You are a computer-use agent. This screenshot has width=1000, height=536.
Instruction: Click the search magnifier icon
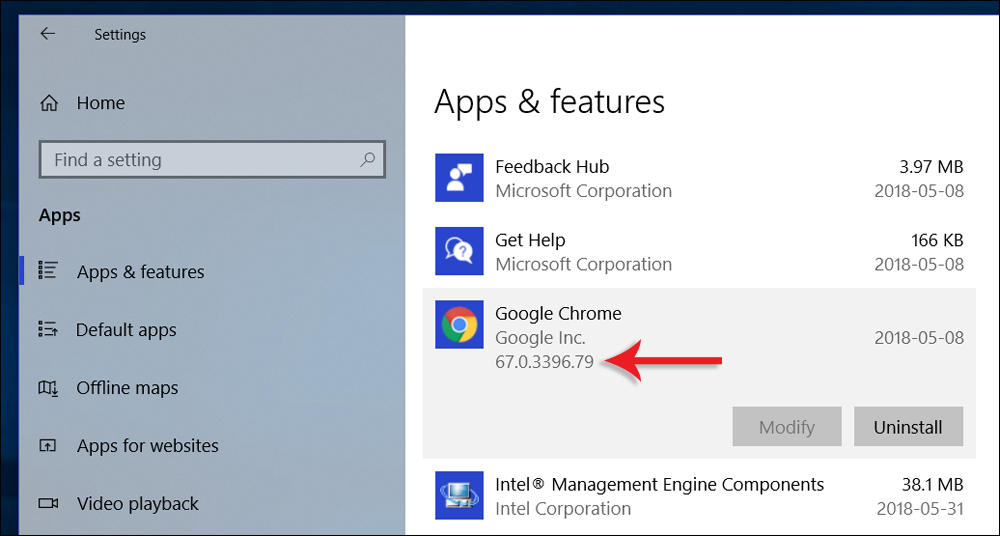367,159
